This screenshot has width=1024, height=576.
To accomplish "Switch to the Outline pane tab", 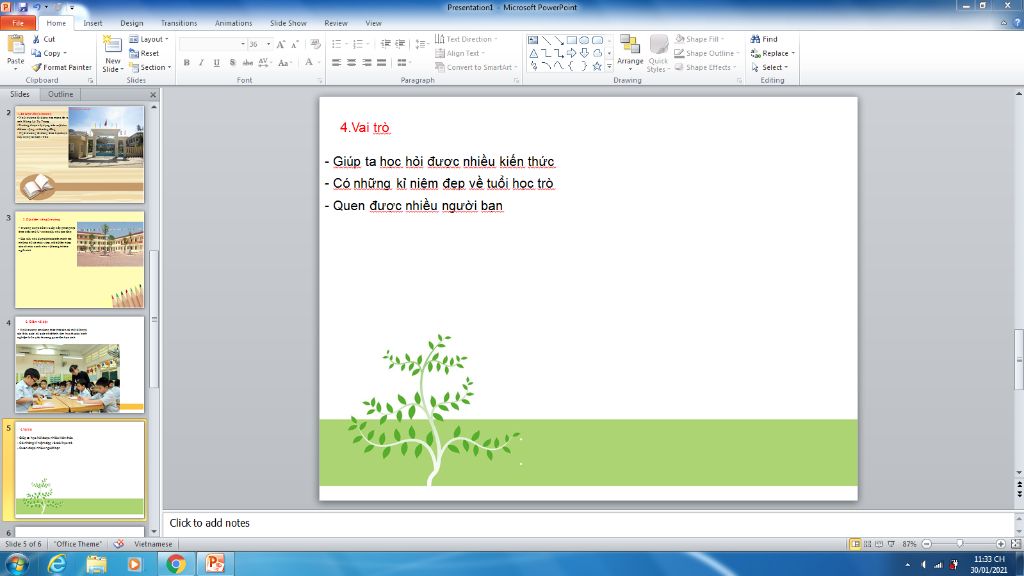I will tap(61, 94).
